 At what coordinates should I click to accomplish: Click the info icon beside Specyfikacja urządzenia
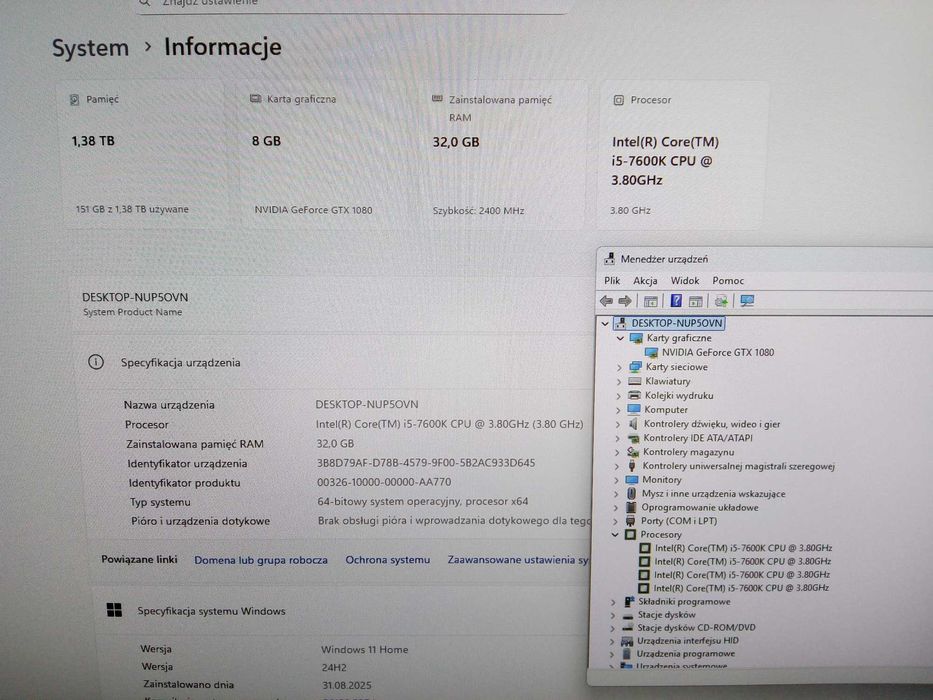(x=96, y=362)
